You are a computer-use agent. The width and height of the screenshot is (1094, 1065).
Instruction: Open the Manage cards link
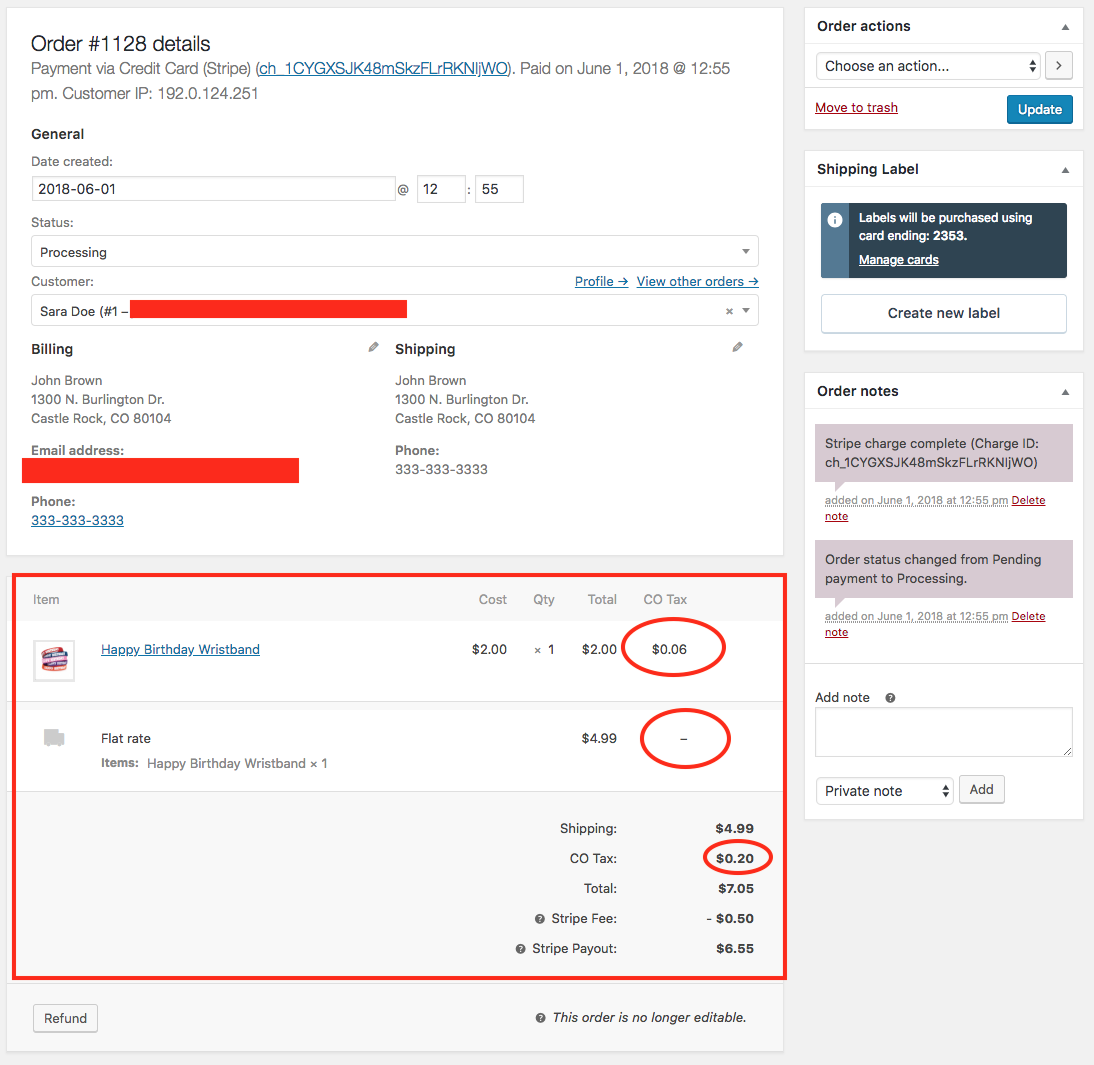pyautogui.click(x=898, y=260)
